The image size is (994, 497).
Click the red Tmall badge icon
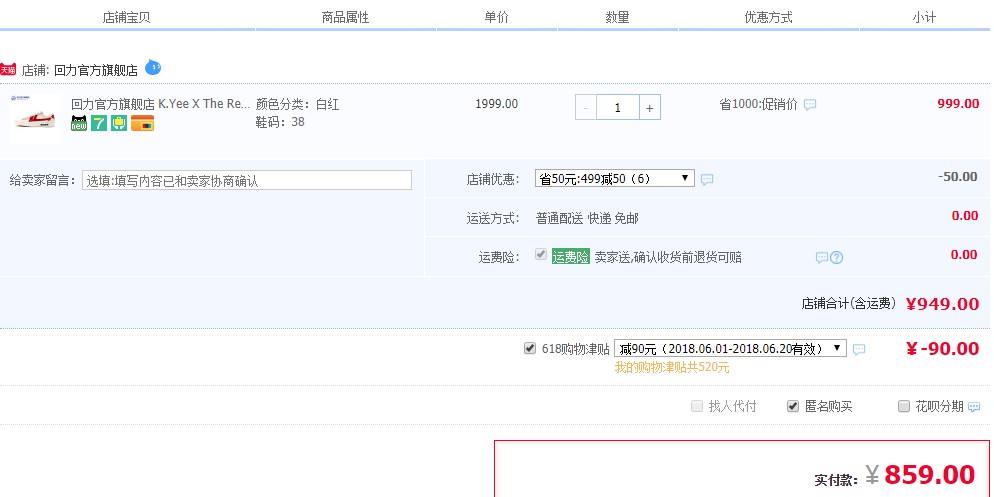coord(8,70)
